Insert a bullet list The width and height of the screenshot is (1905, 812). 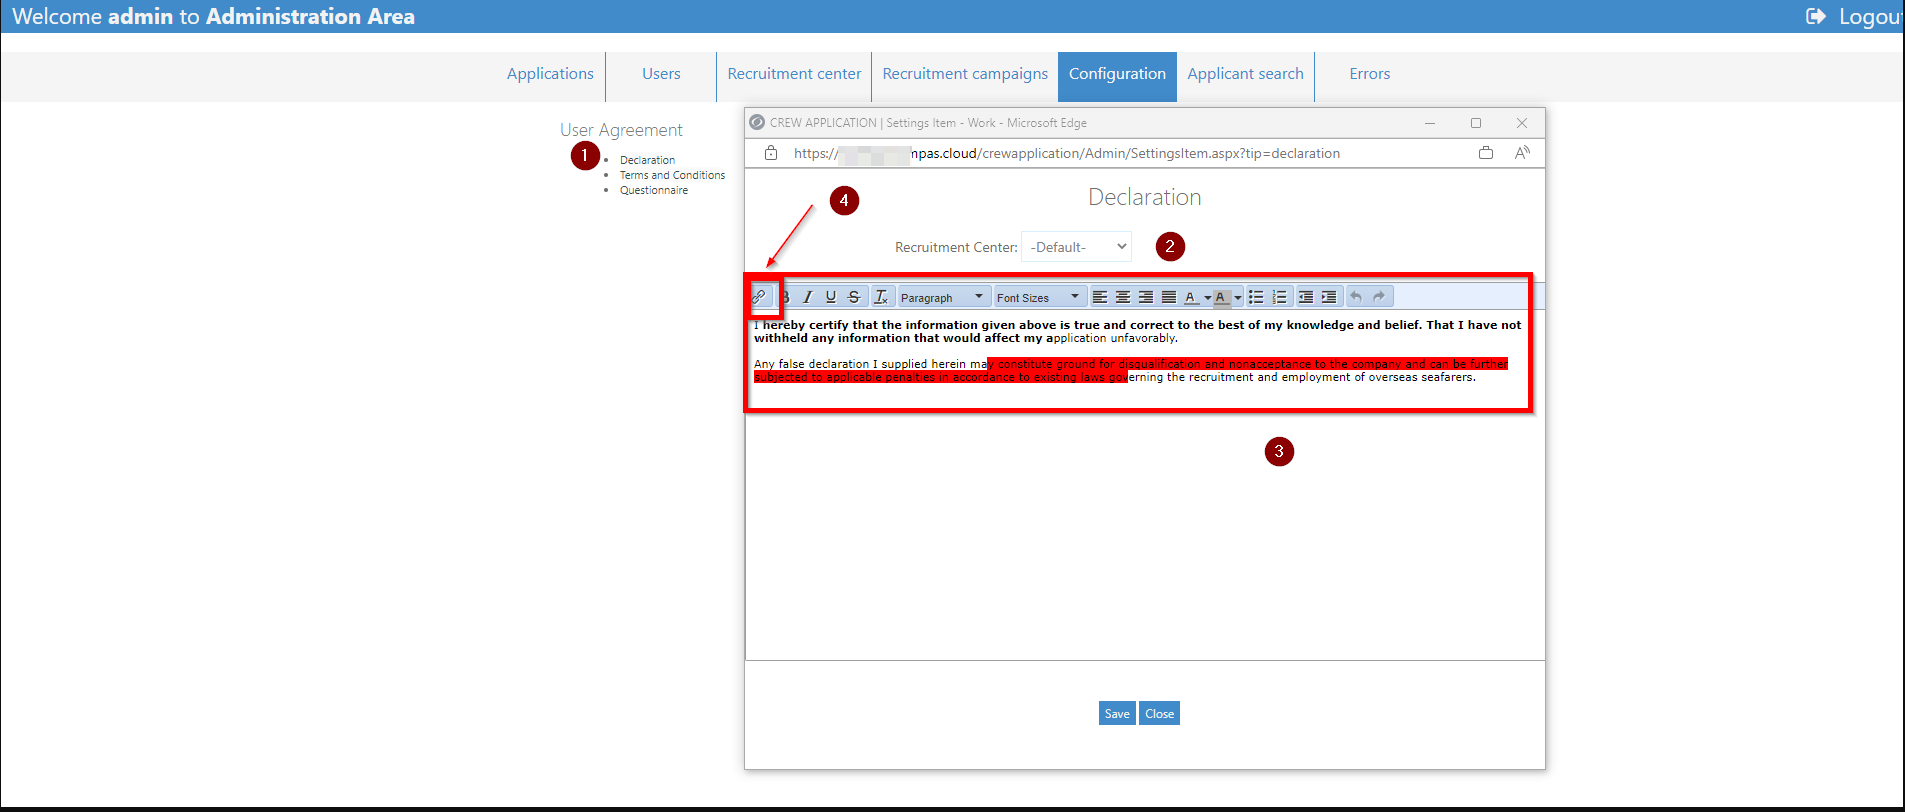pos(1256,297)
